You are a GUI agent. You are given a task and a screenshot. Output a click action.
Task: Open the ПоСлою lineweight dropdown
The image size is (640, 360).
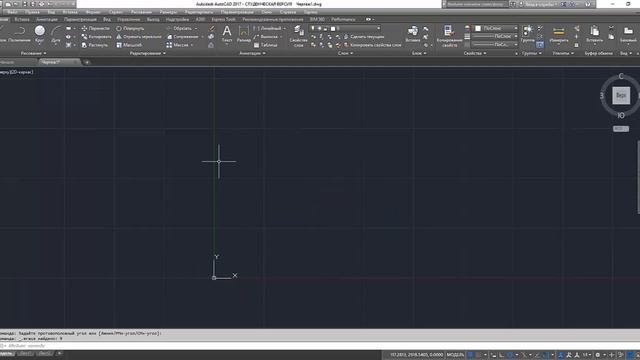(x=496, y=36)
